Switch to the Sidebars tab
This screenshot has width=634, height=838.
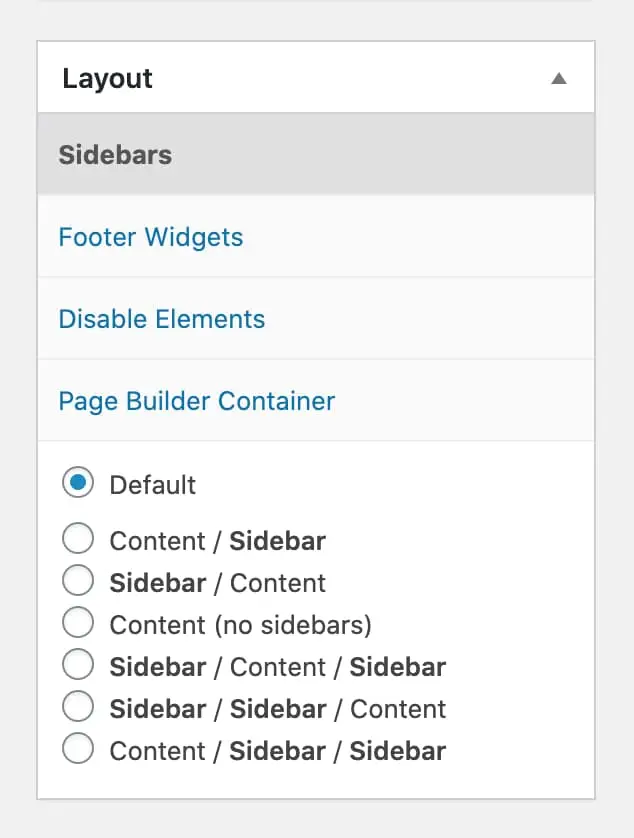[115, 155]
